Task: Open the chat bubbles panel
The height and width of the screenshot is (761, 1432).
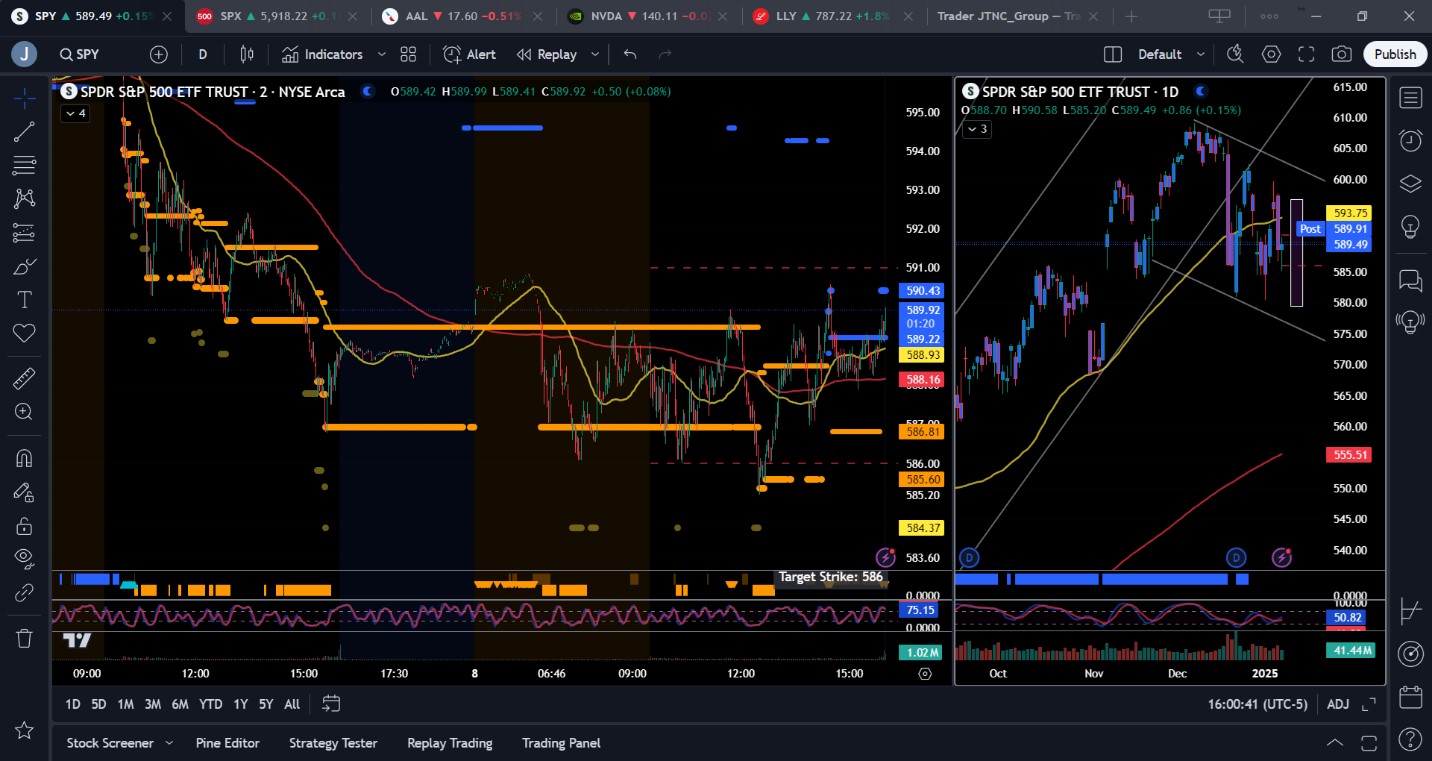Action: point(1411,279)
